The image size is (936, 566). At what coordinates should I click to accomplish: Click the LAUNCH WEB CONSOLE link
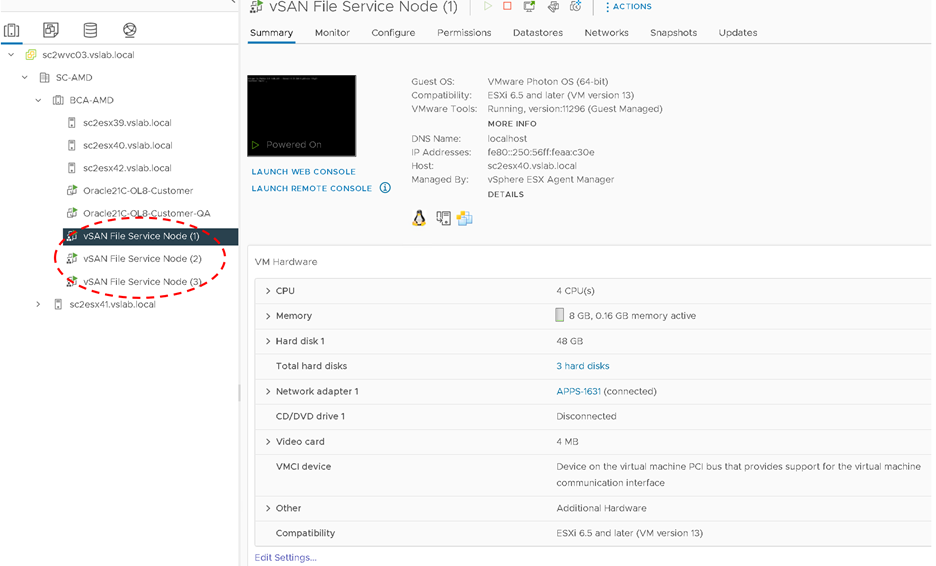pyautogui.click(x=303, y=172)
